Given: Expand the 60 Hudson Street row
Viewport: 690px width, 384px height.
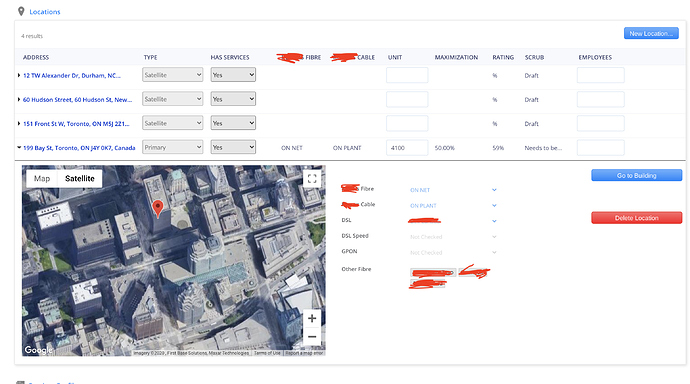Looking at the screenshot, I should (19, 99).
